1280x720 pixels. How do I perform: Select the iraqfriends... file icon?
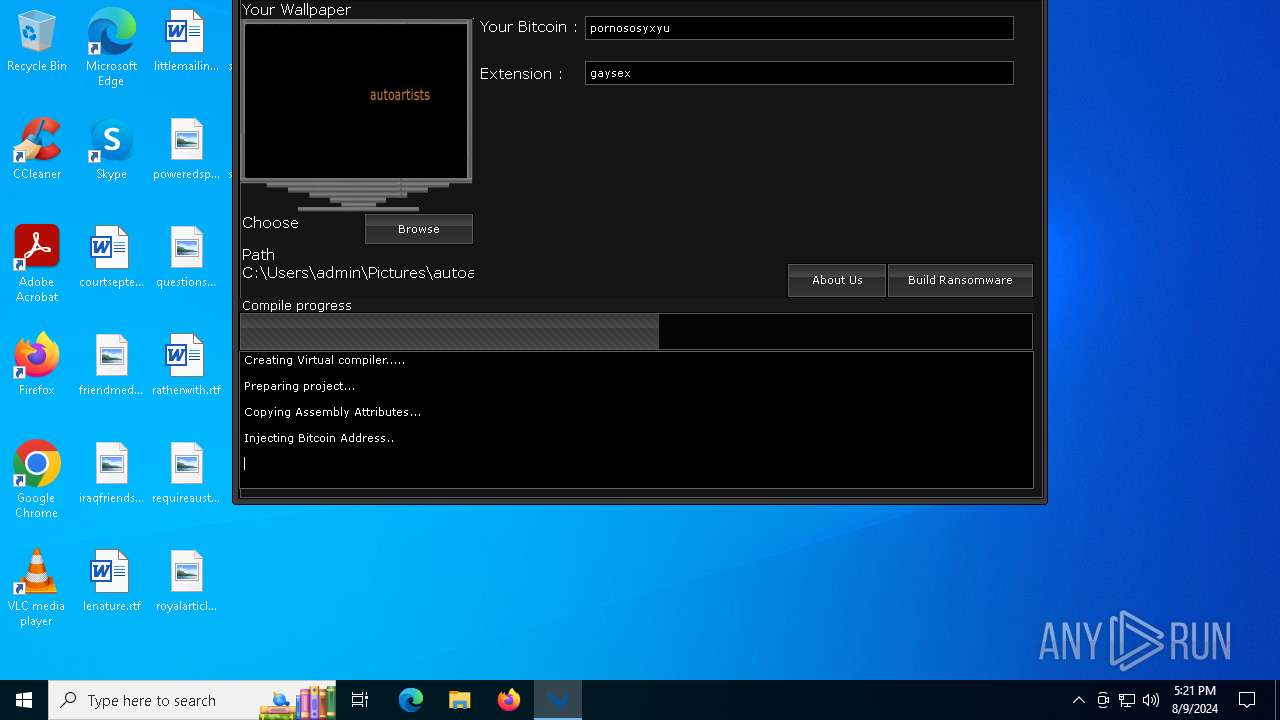111,474
